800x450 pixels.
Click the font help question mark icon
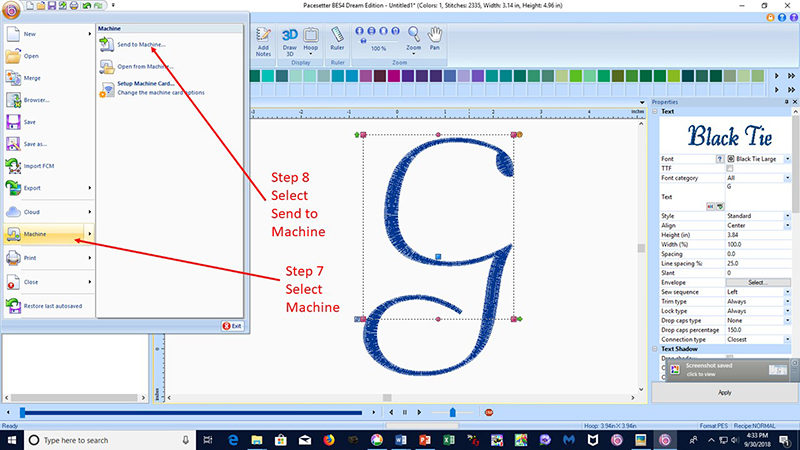[x=719, y=159]
